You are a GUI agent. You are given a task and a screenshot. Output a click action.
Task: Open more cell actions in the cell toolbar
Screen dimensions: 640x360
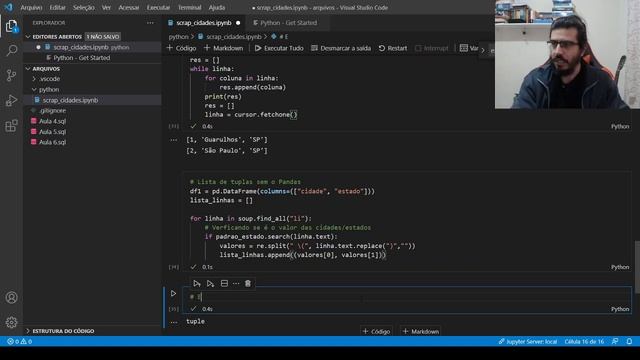(236, 283)
